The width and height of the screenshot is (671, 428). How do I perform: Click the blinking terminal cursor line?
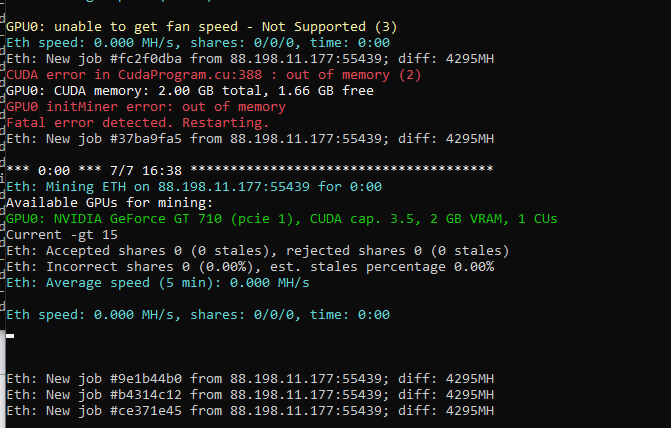(10, 336)
